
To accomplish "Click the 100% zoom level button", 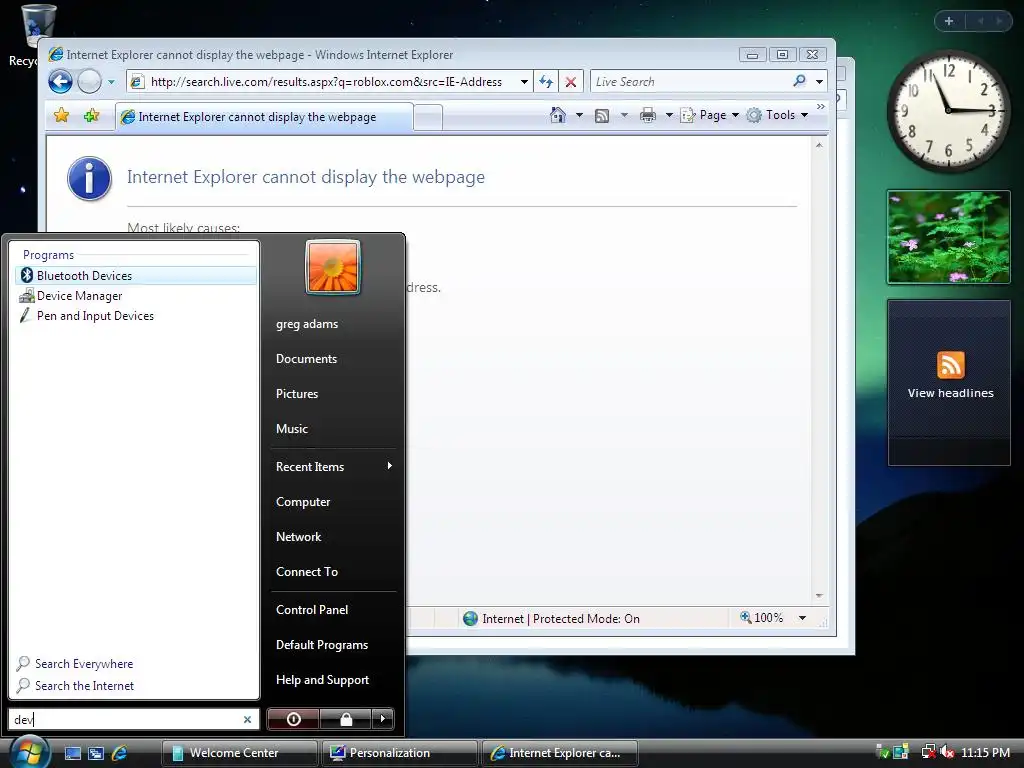I will pyautogui.click(x=761, y=618).
